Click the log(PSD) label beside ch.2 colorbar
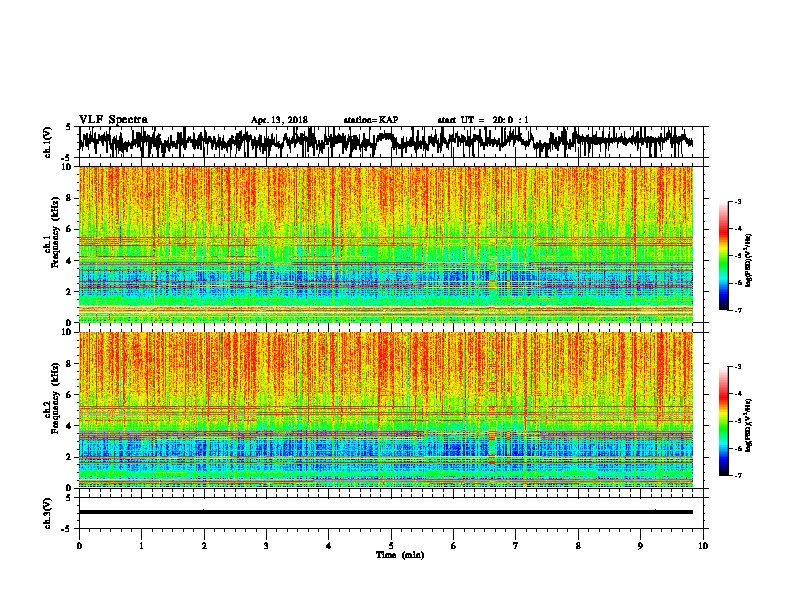 click(x=748, y=425)
